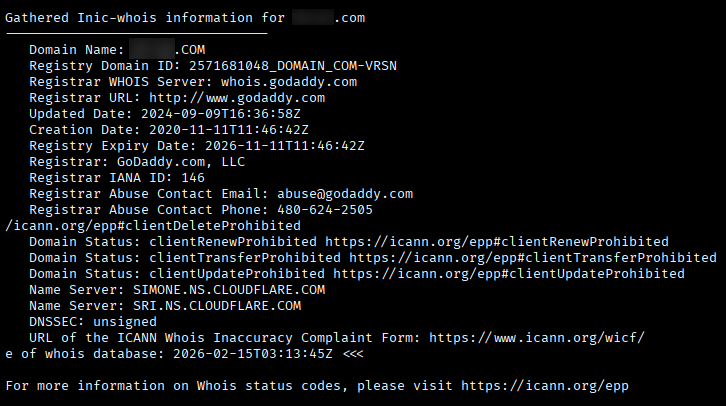Click the whois database update timestamp
726x406 pixels.
(253, 354)
